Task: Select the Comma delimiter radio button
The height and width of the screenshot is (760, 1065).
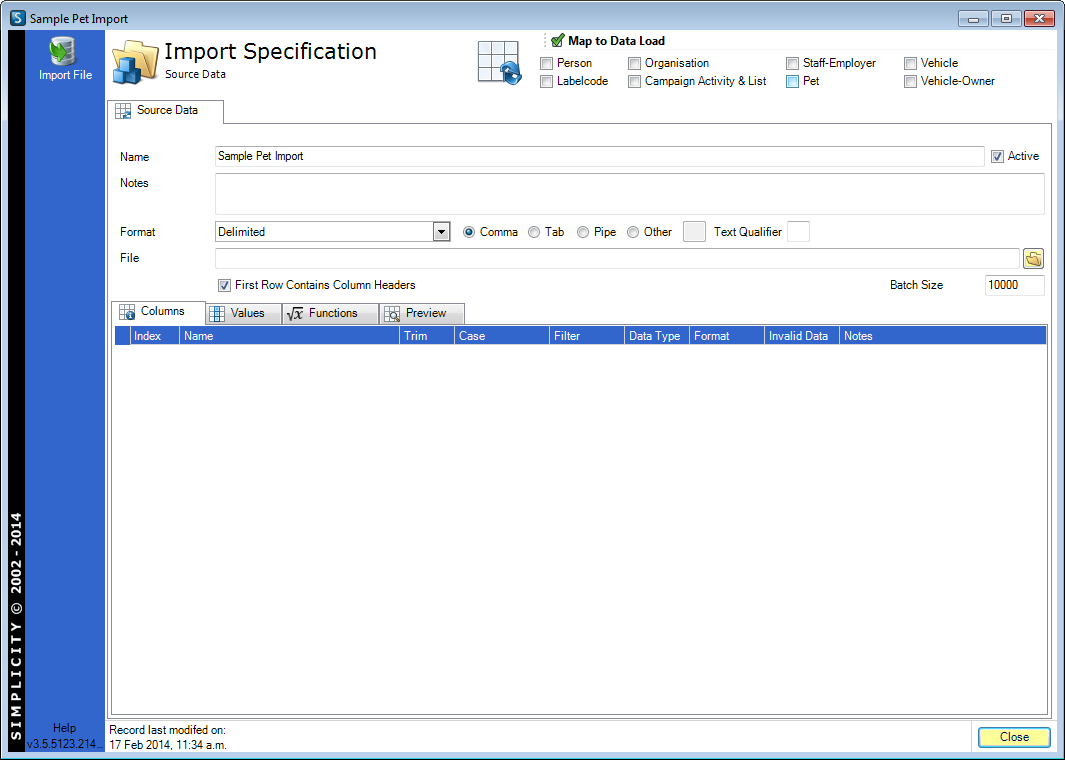Action: (469, 232)
